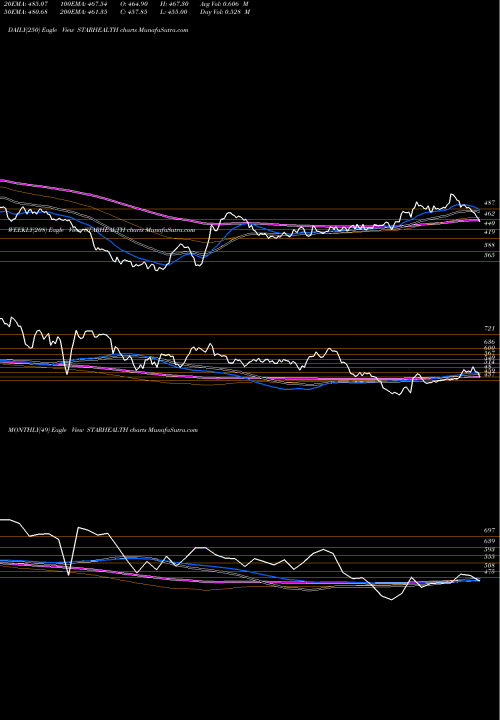Viewport: 500px width, 720px height.
Task: Click the Avg Vol readout
Action: pos(225,4)
